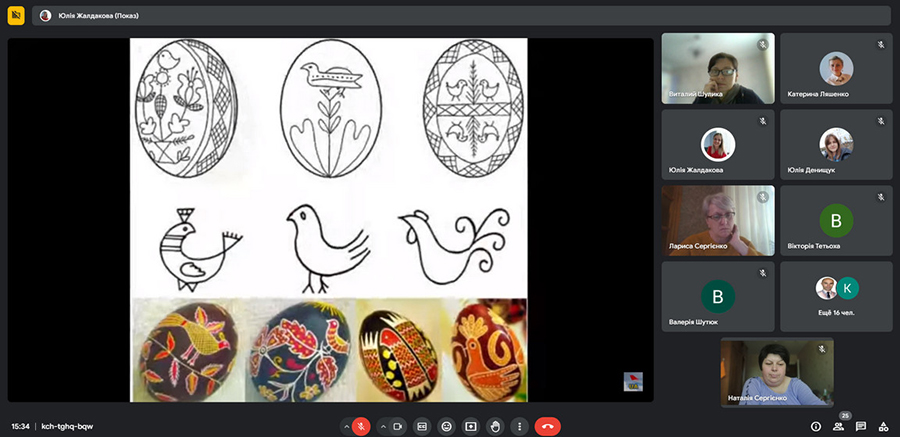Select Виталий Шулика video tile
The image size is (900, 437).
coord(718,68)
